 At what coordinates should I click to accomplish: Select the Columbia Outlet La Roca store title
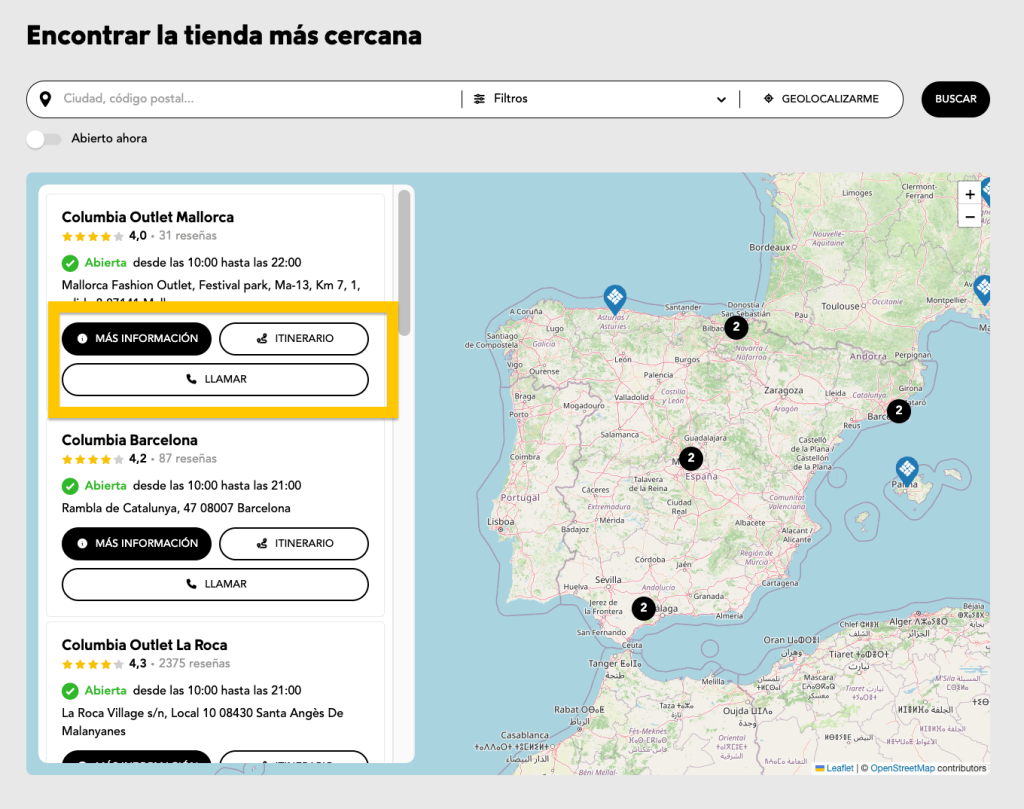click(144, 645)
